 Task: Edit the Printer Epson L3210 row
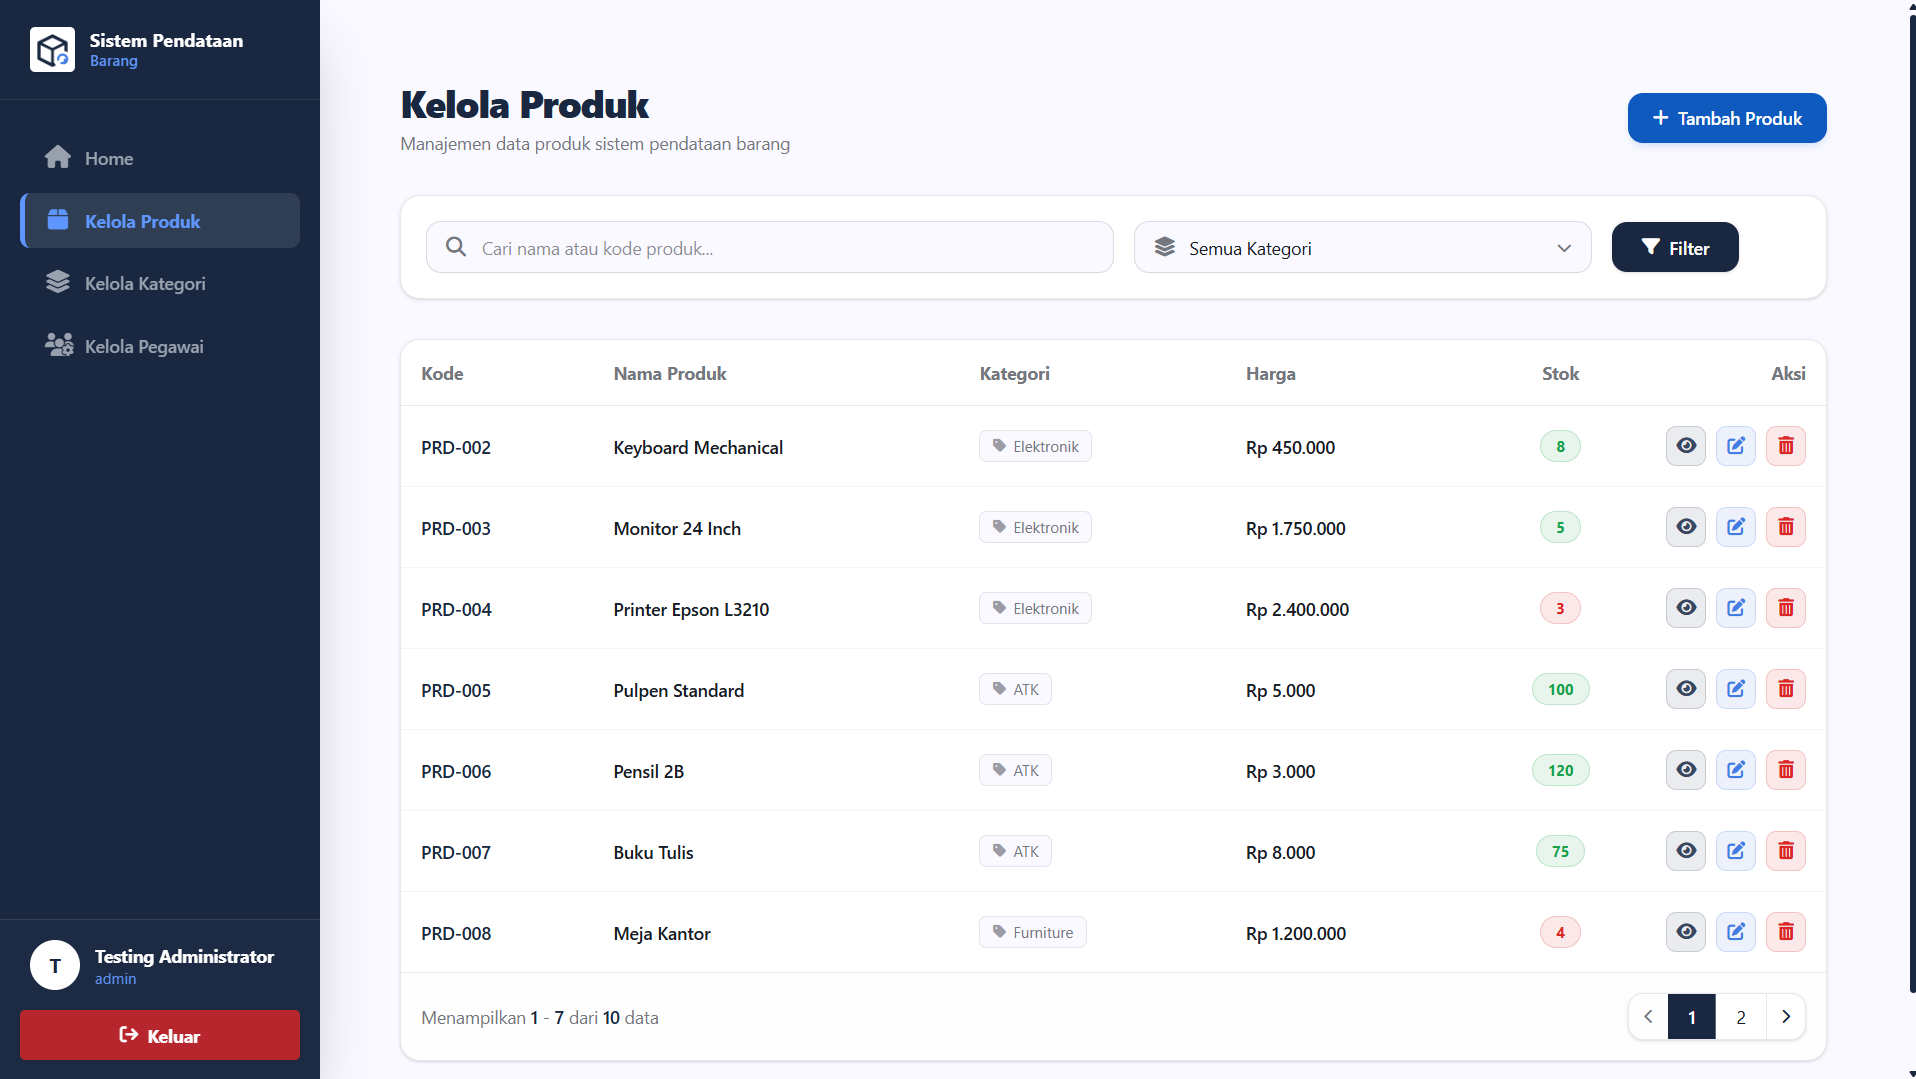[x=1736, y=608]
